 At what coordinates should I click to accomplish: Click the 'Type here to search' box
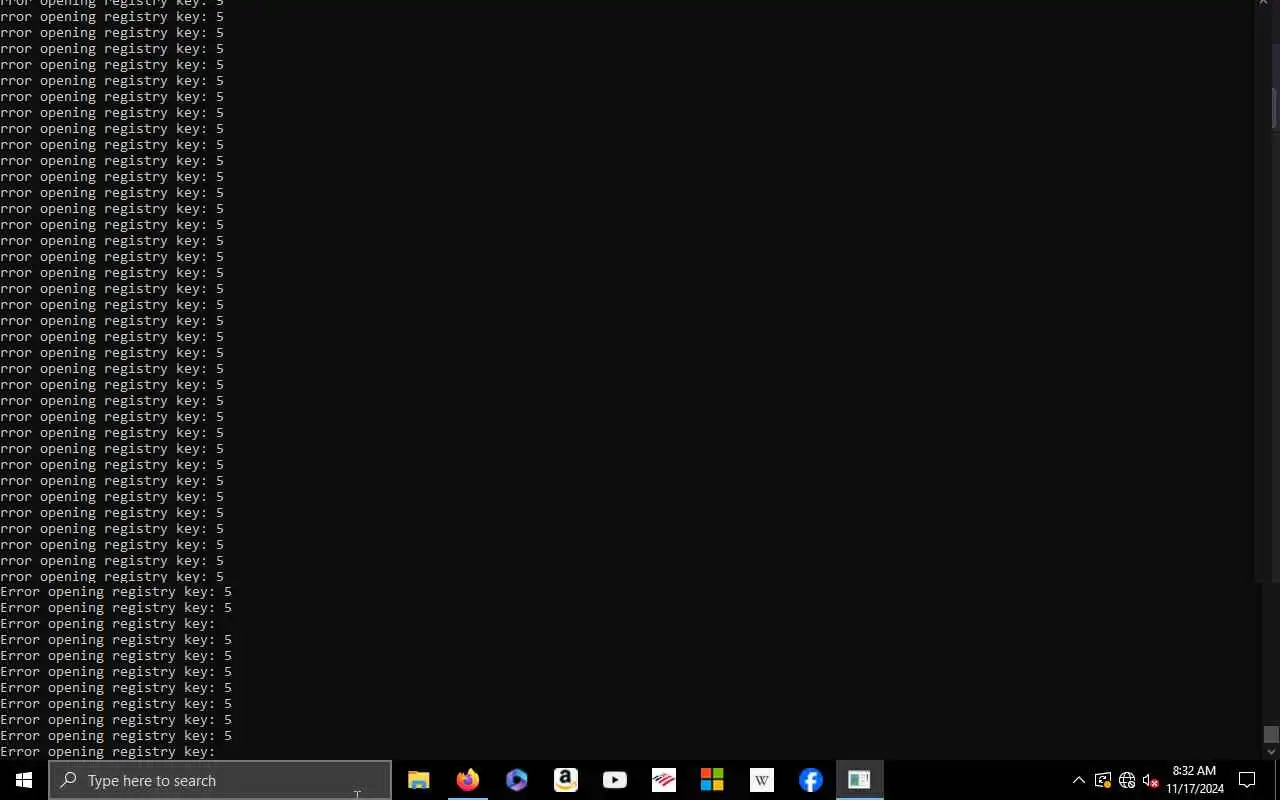pos(220,780)
